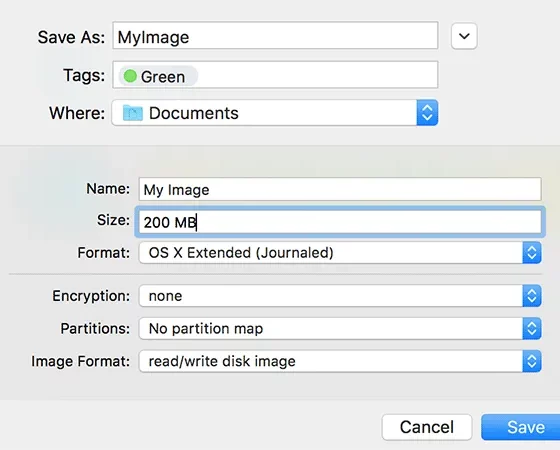Click the Name field containing My Image
Screen dimensions: 560x450
340,189
